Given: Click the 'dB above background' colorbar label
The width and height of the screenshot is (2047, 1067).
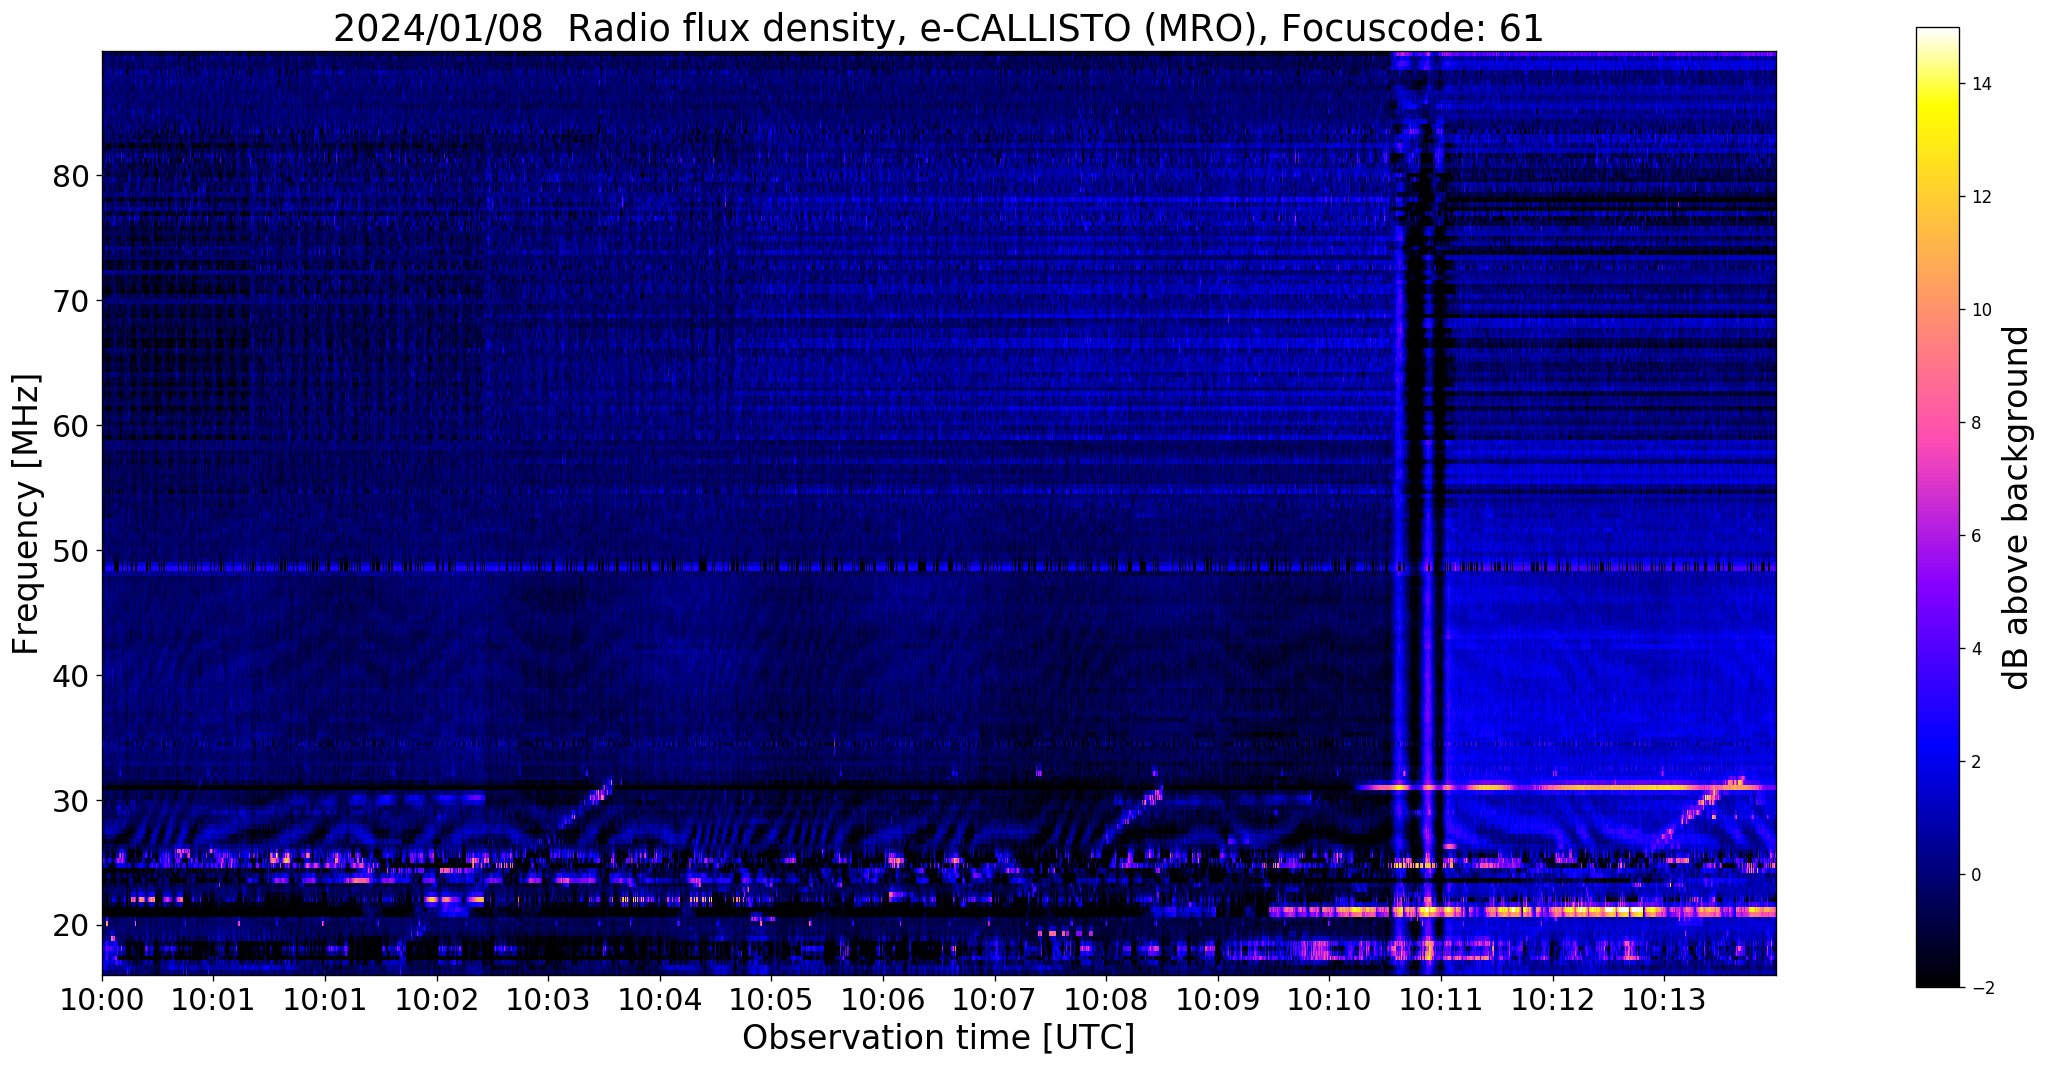Looking at the screenshot, I should (x=2018, y=507).
